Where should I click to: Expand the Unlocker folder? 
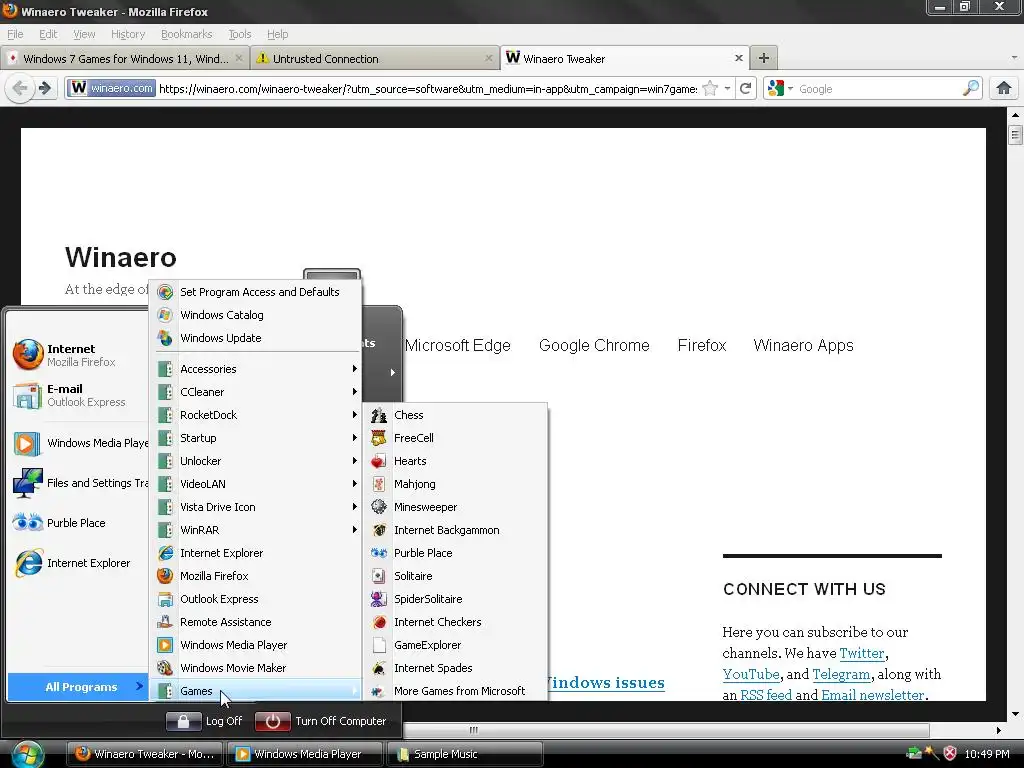click(257, 461)
